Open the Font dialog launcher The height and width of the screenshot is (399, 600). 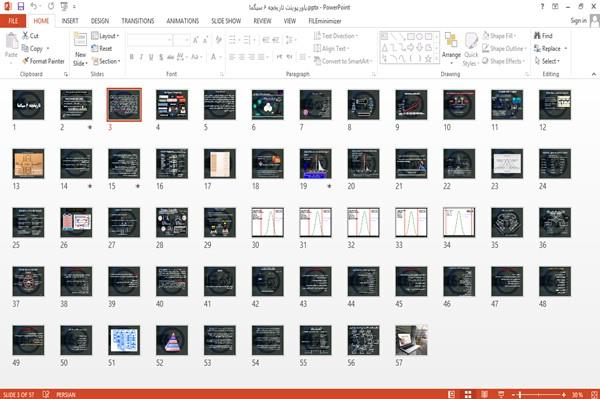coord(222,75)
